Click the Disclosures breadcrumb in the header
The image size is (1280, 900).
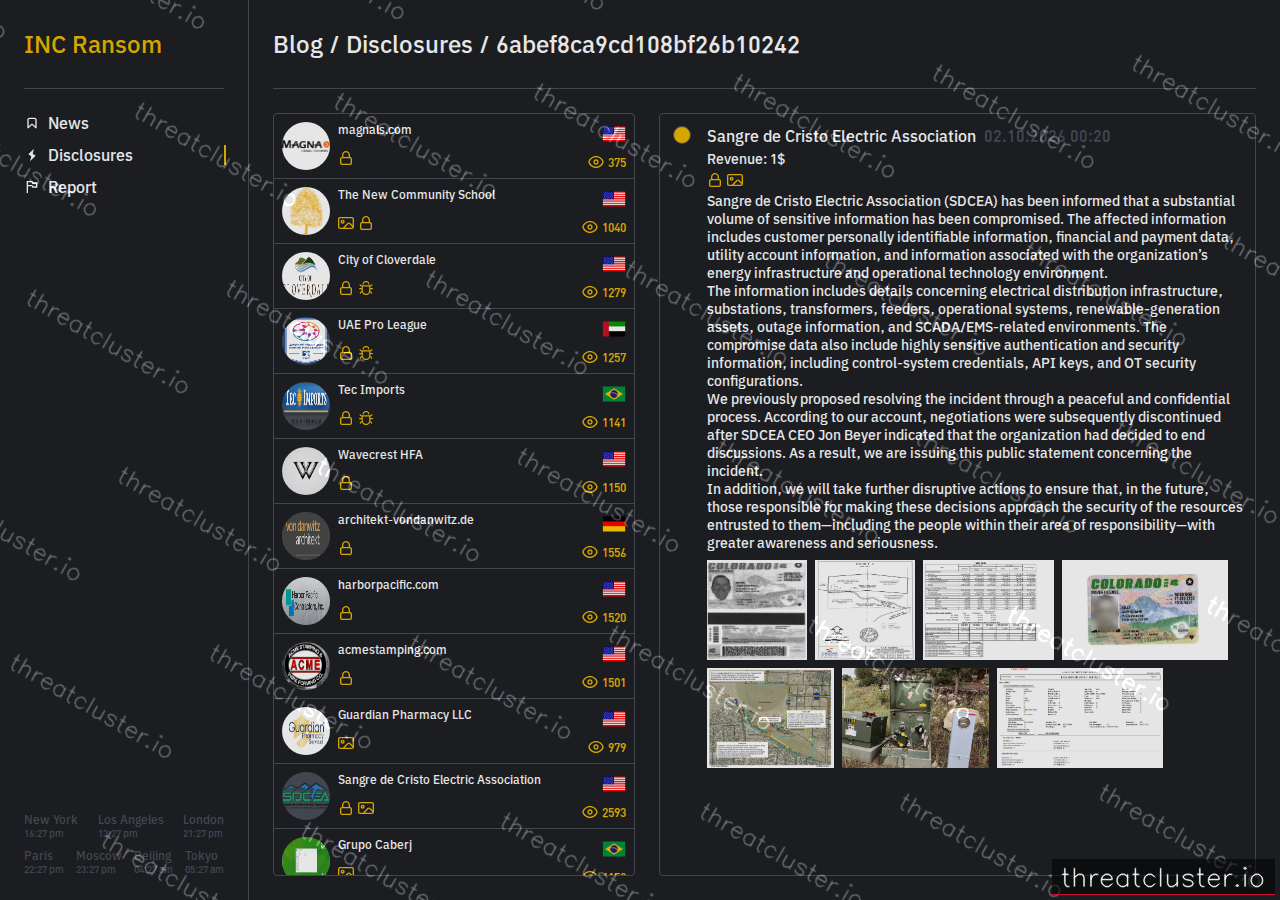(x=409, y=45)
